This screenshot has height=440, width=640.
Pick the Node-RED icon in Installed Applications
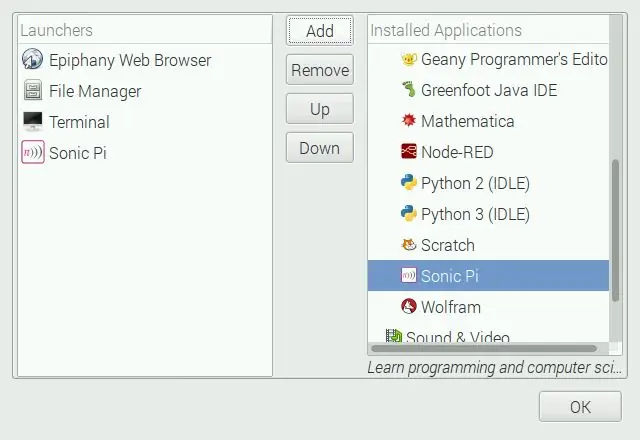click(x=409, y=151)
